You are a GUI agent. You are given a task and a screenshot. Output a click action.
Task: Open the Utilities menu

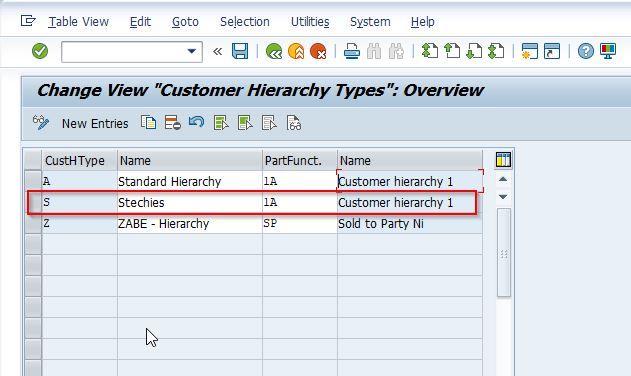310,21
